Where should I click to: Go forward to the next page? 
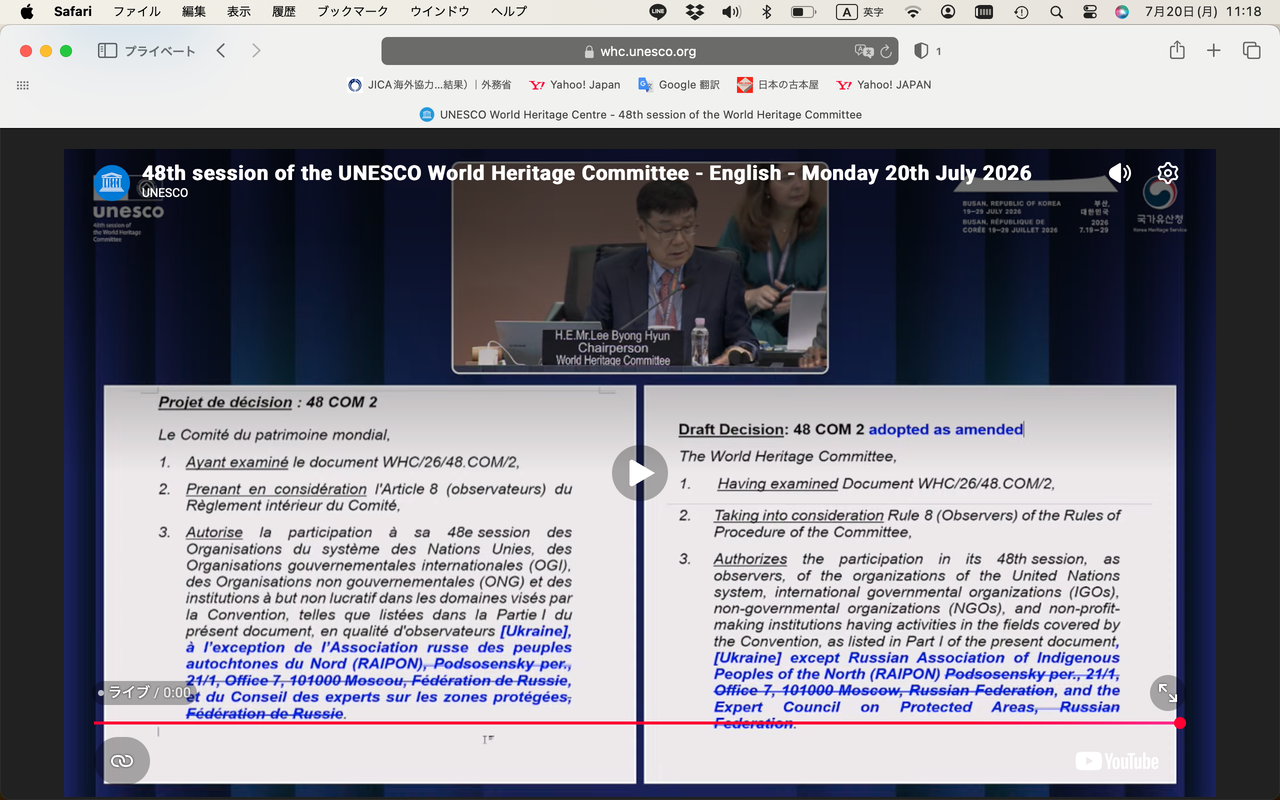coord(256,51)
